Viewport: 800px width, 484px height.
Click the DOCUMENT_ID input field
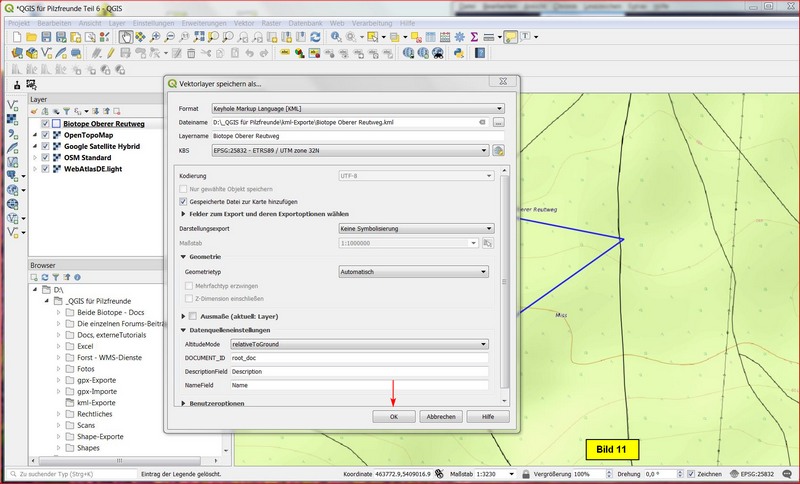click(x=360, y=358)
